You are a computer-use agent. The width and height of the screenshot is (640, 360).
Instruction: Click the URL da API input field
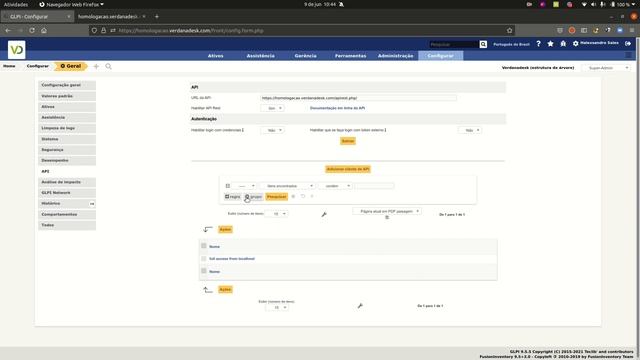click(x=358, y=98)
